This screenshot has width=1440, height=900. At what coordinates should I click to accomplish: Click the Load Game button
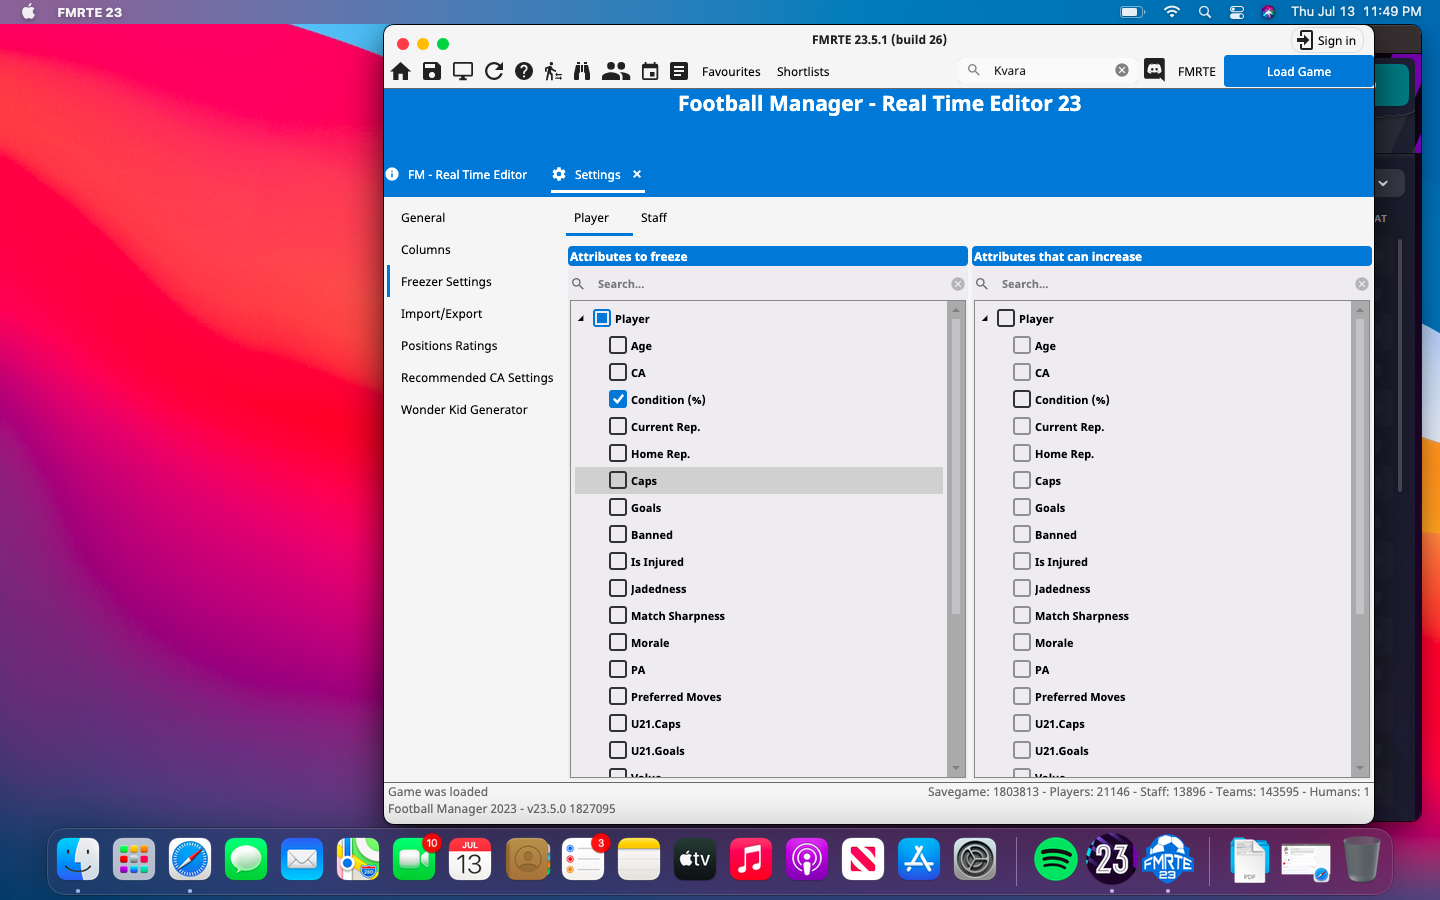point(1298,71)
